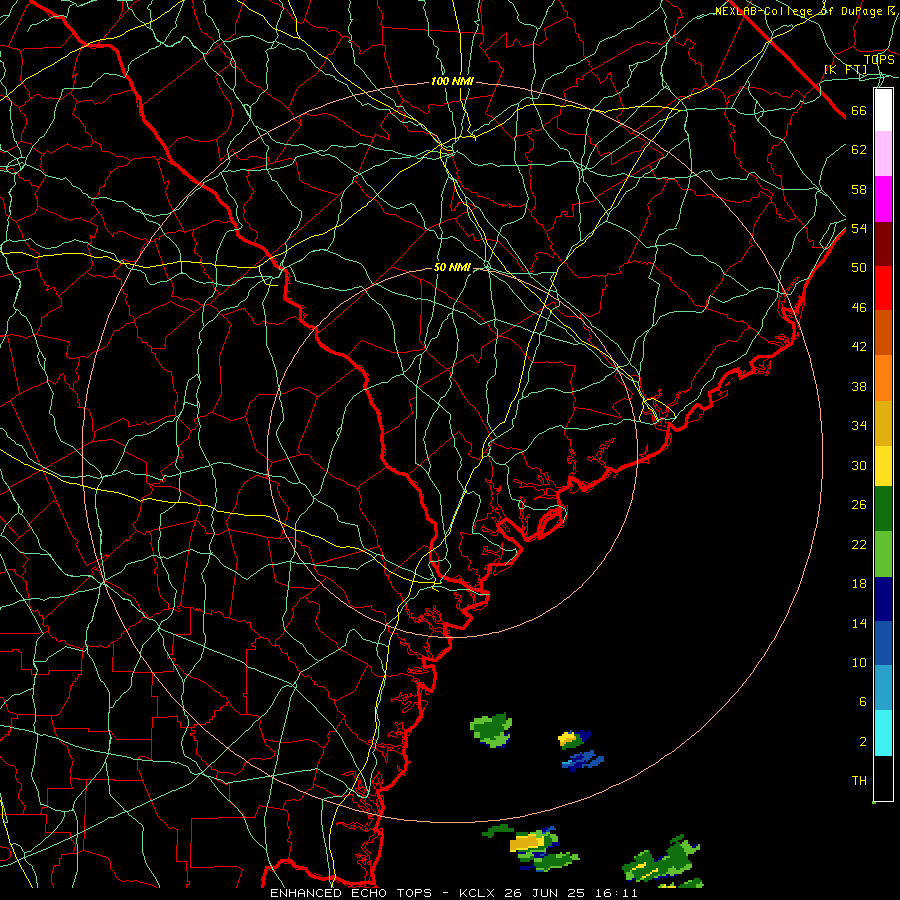Click the ENHANCED ECHO TOPS caption
This screenshot has height=900, width=900.
coord(351,893)
